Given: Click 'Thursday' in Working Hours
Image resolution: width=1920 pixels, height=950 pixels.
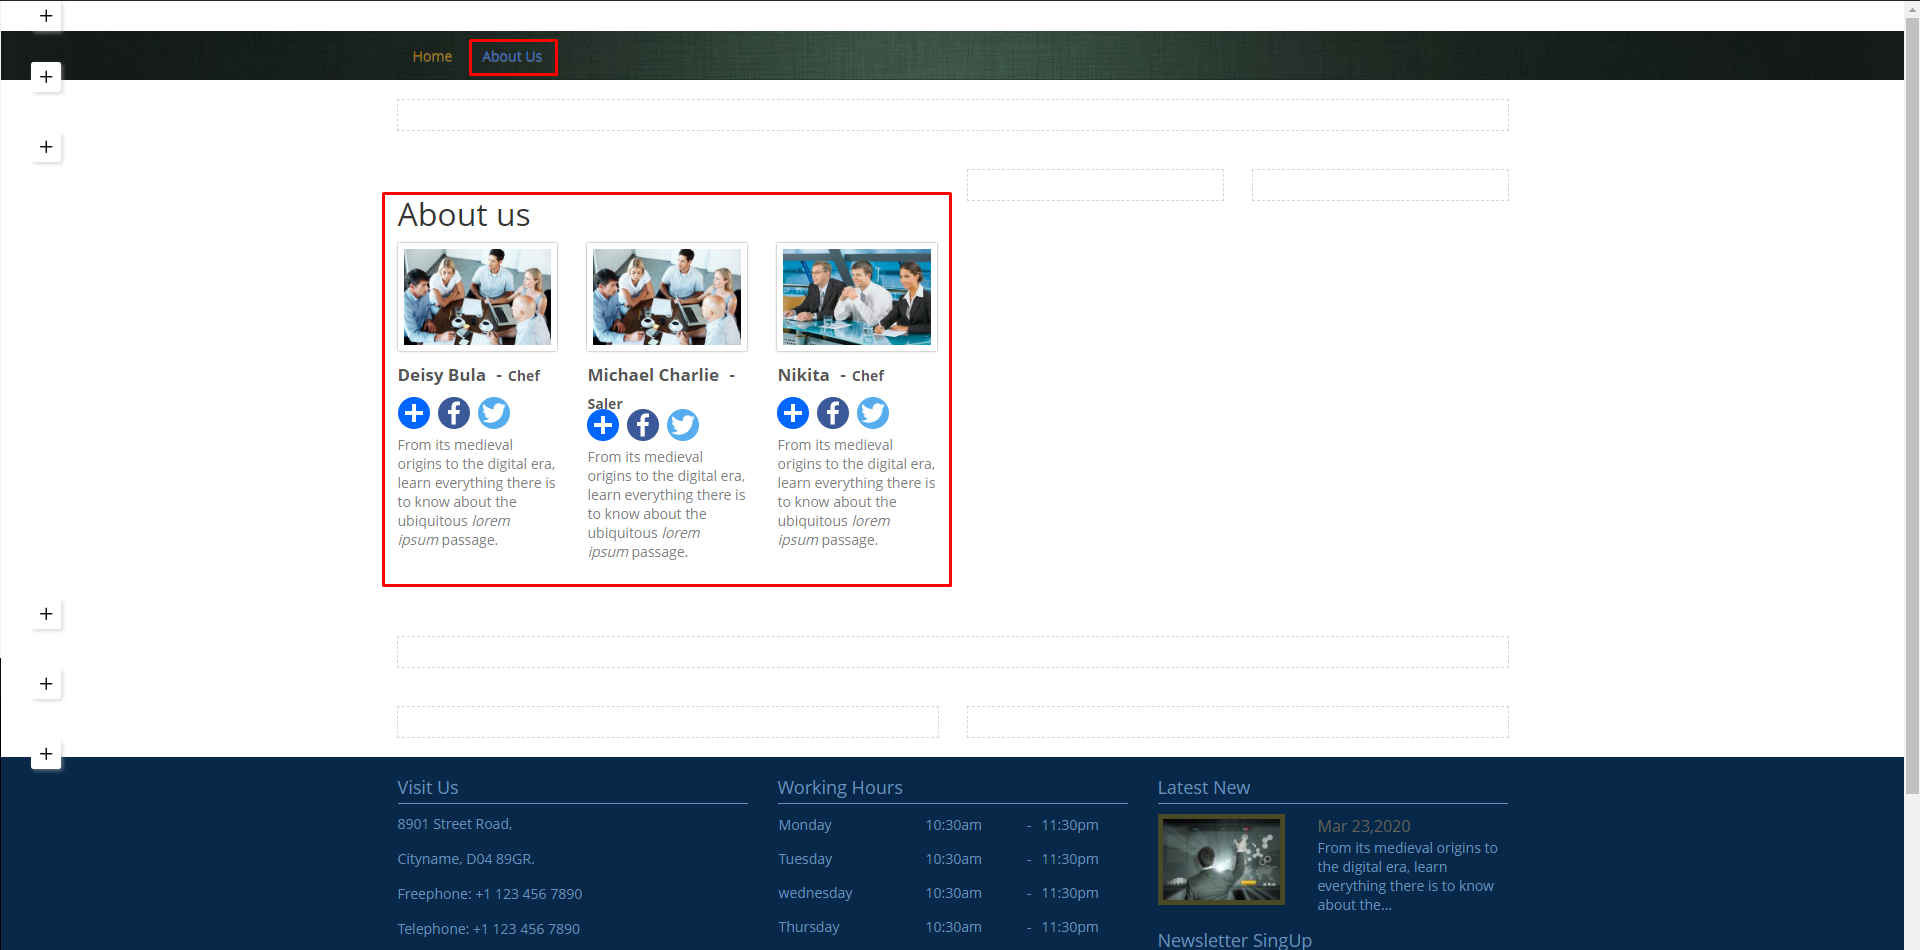Looking at the screenshot, I should tap(809, 927).
